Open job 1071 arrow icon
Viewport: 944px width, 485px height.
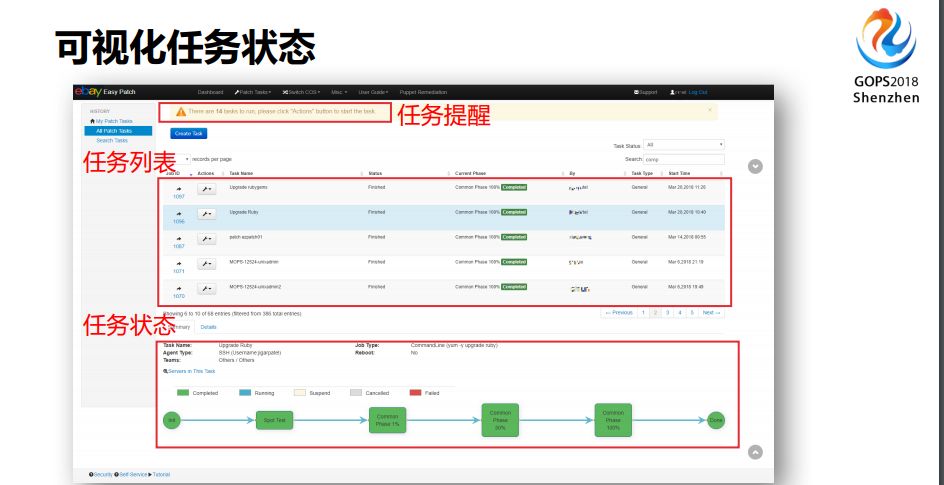[x=179, y=264]
